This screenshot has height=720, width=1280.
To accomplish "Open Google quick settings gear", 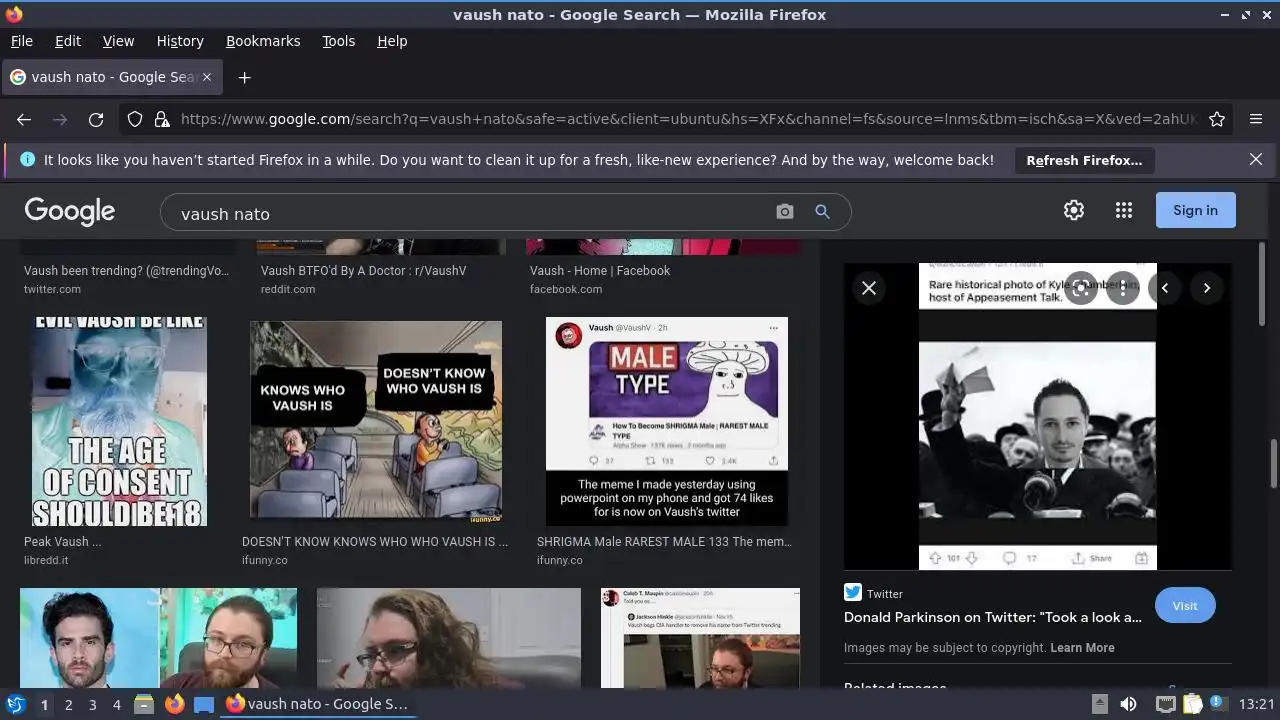I will tap(1074, 210).
